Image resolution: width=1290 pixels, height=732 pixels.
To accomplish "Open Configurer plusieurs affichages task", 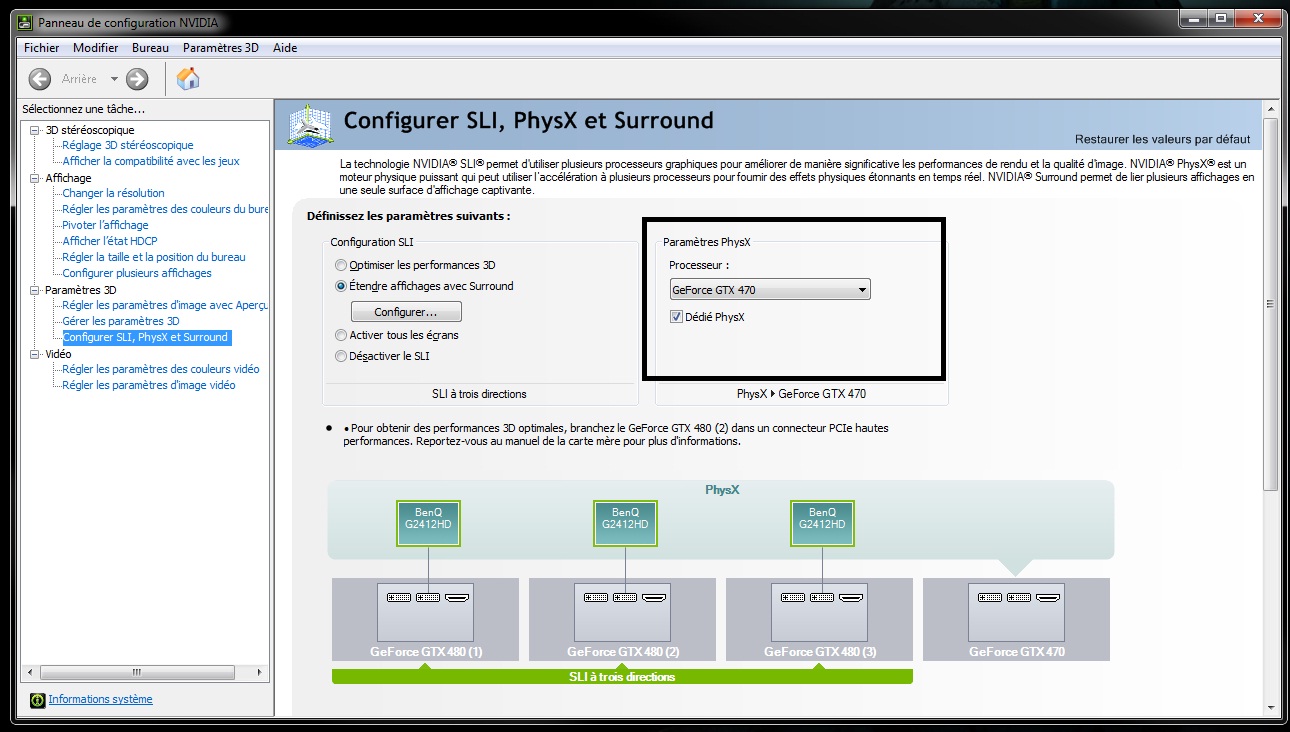I will click(x=137, y=273).
